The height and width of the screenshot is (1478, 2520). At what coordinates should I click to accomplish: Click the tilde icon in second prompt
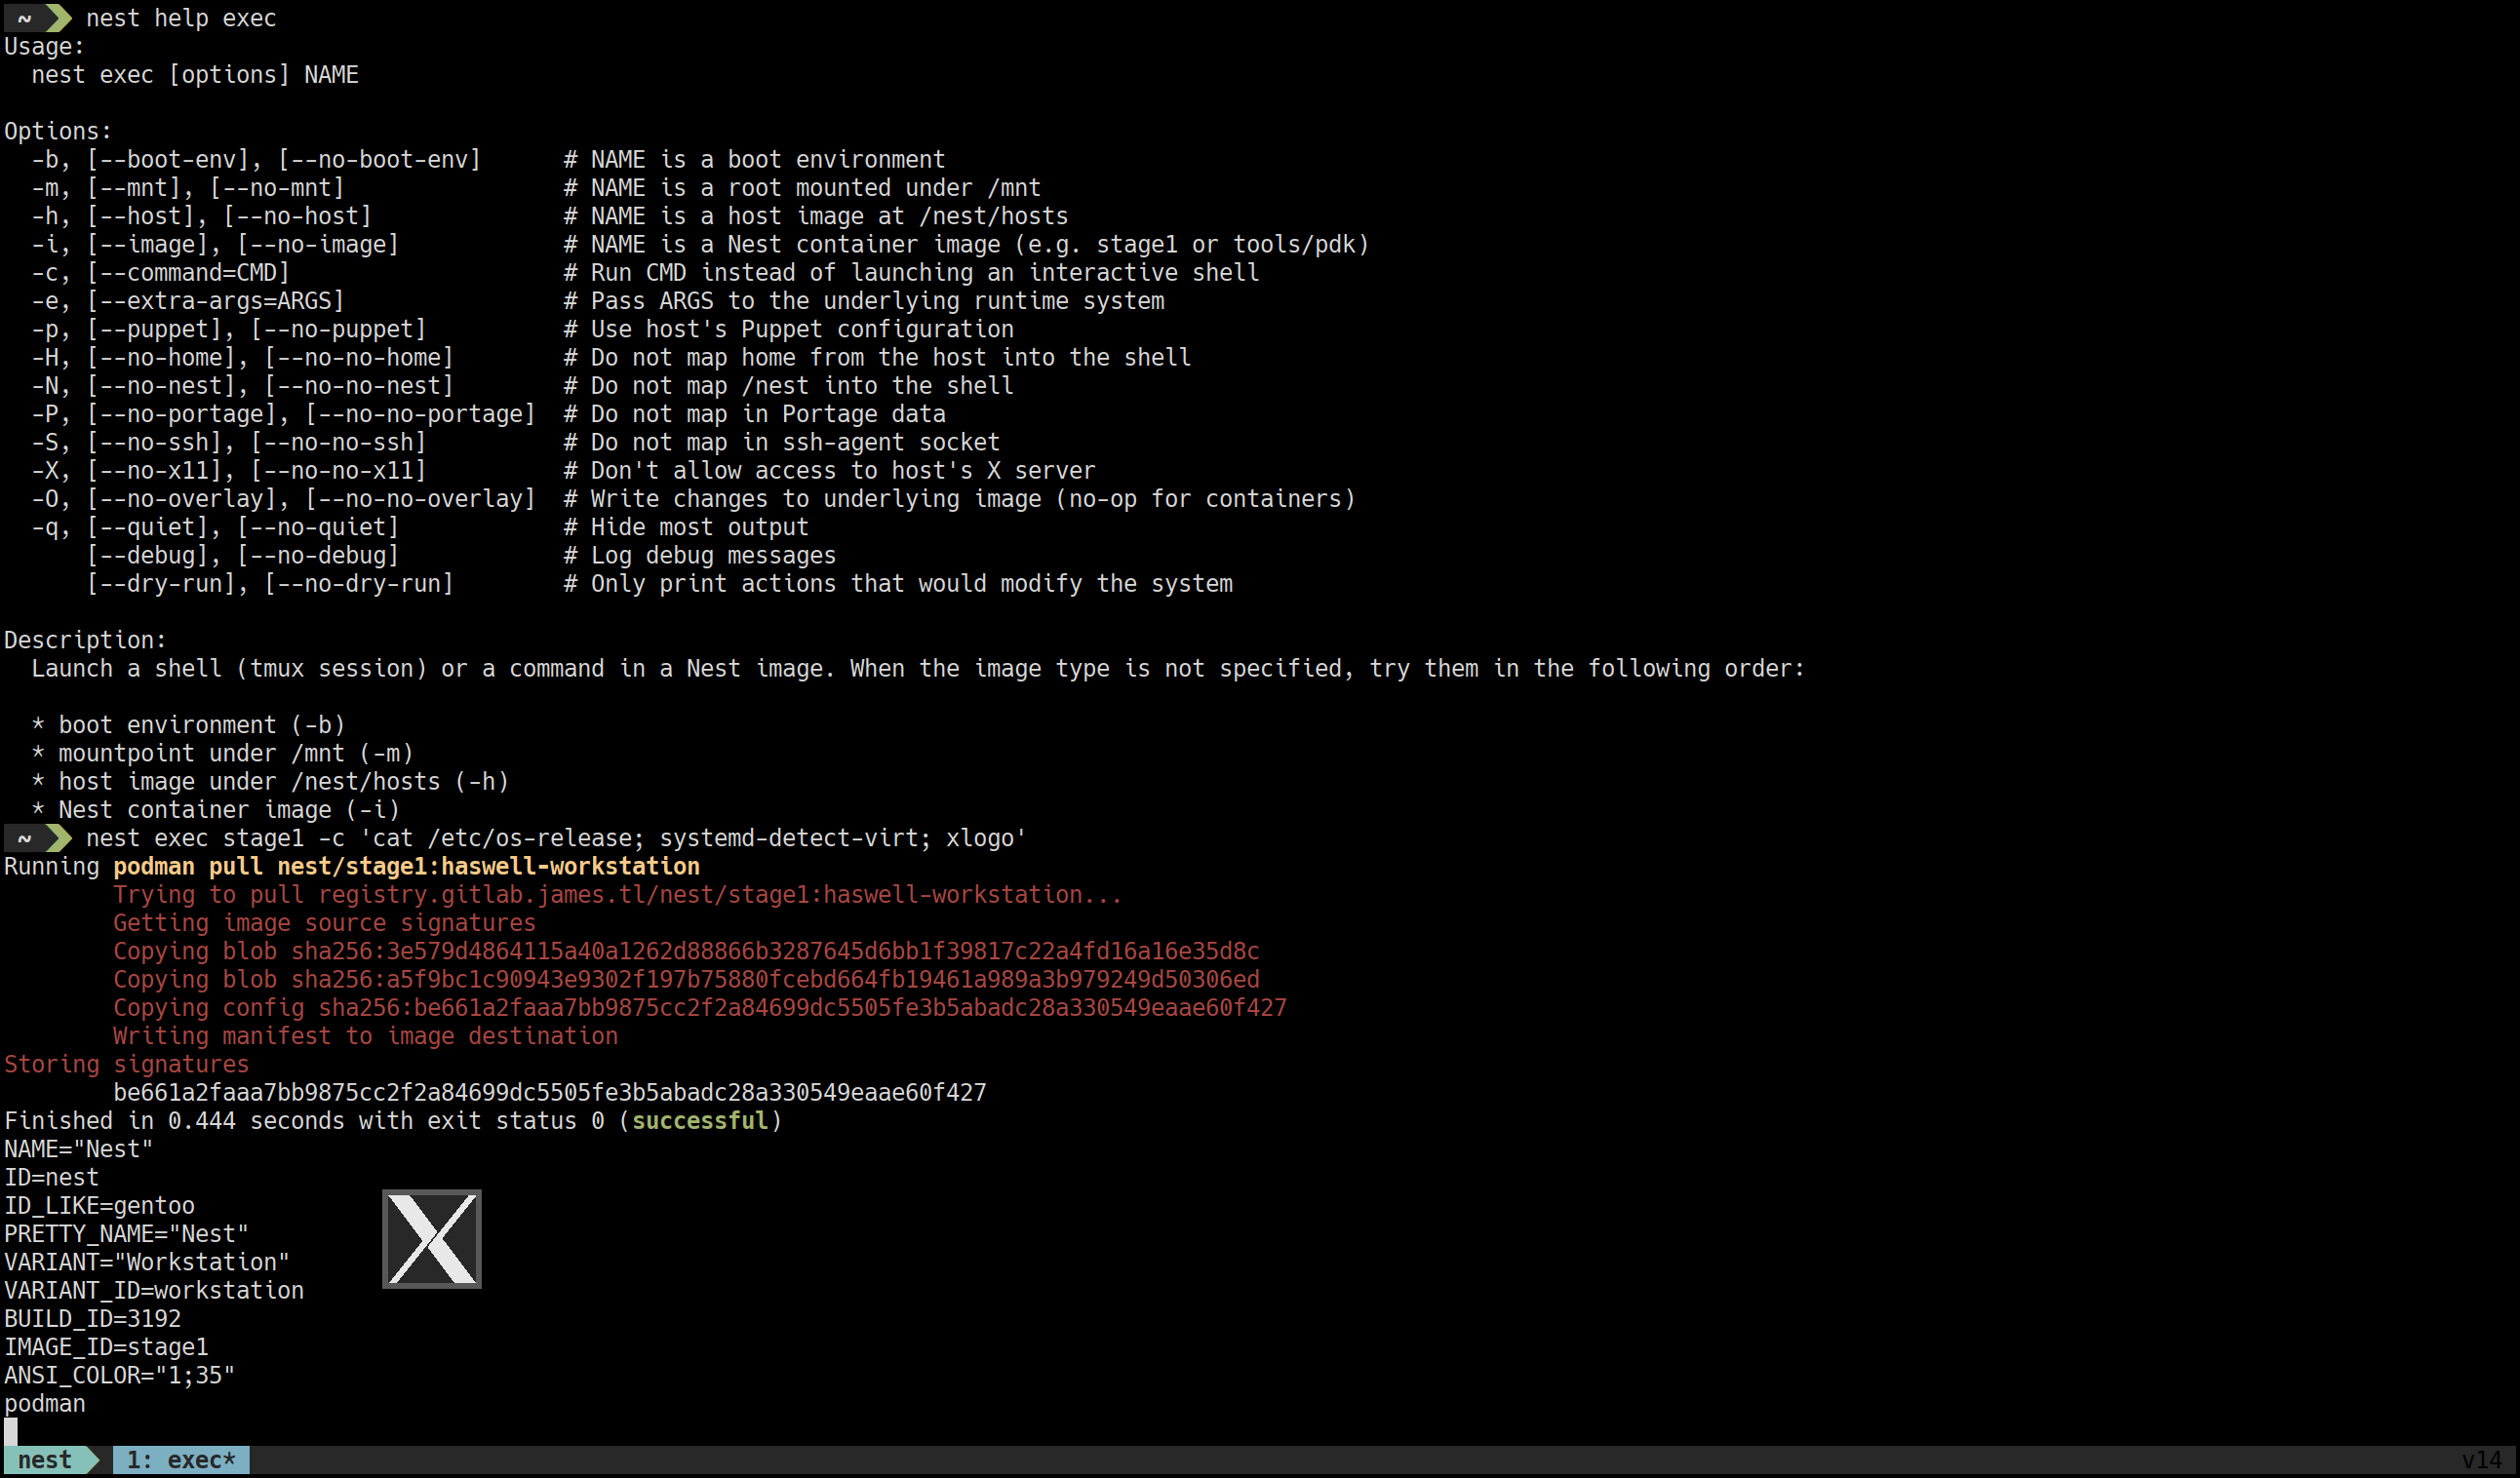pyautogui.click(x=24, y=838)
